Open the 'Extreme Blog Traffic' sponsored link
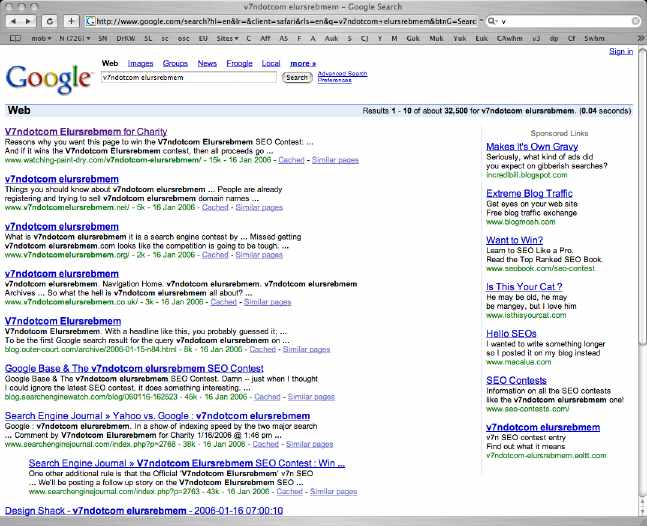 point(529,193)
